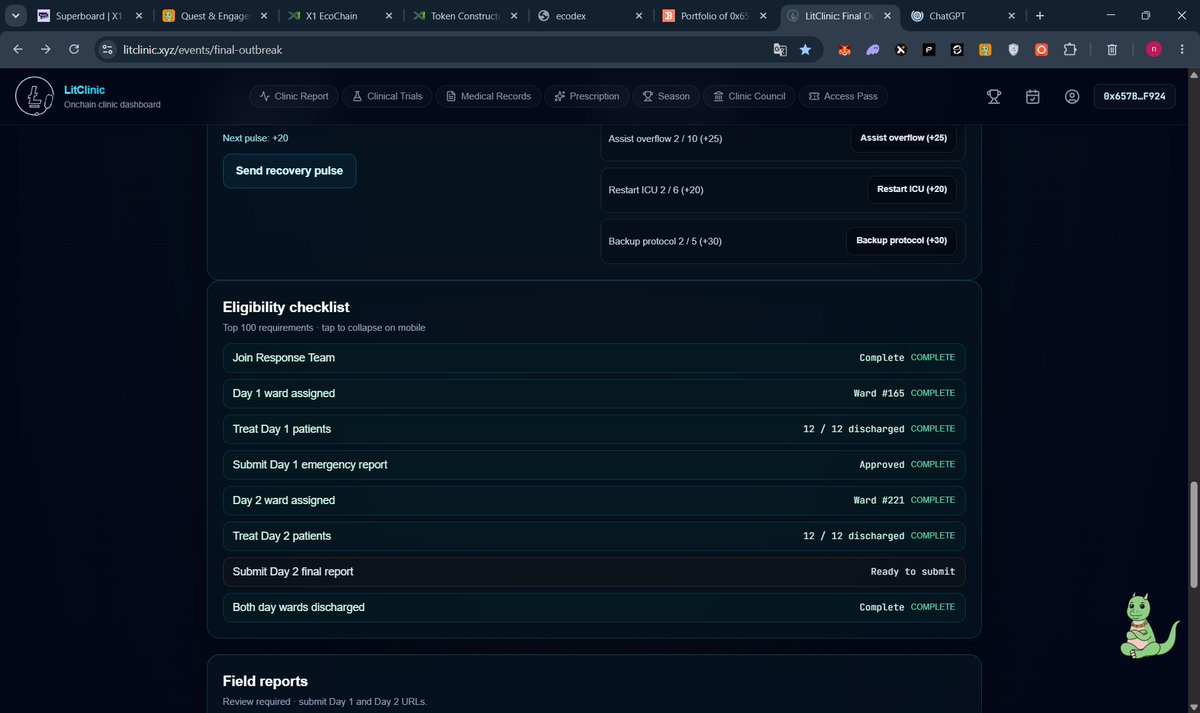Click the translate page icon
1200x713 pixels.
click(780, 49)
